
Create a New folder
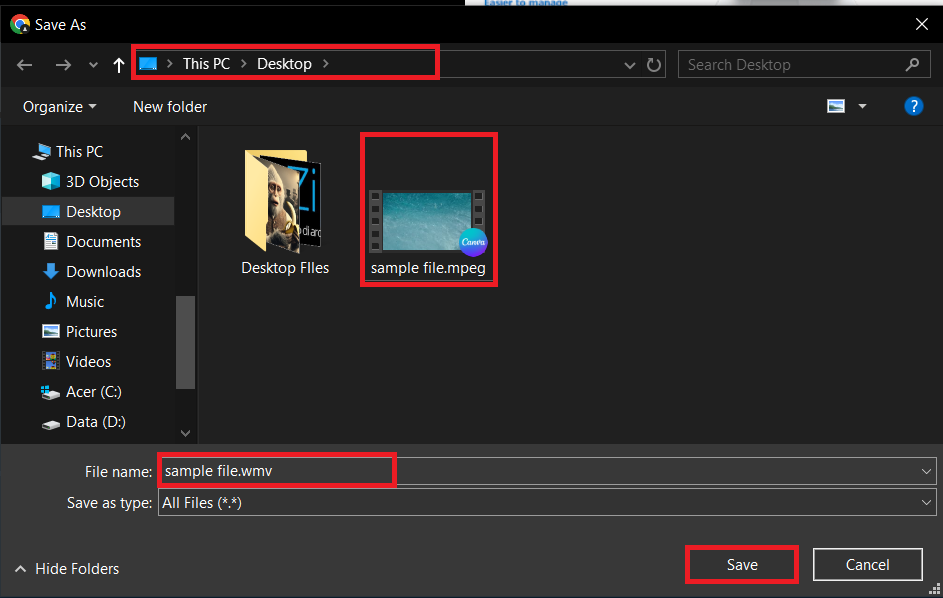coord(169,106)
